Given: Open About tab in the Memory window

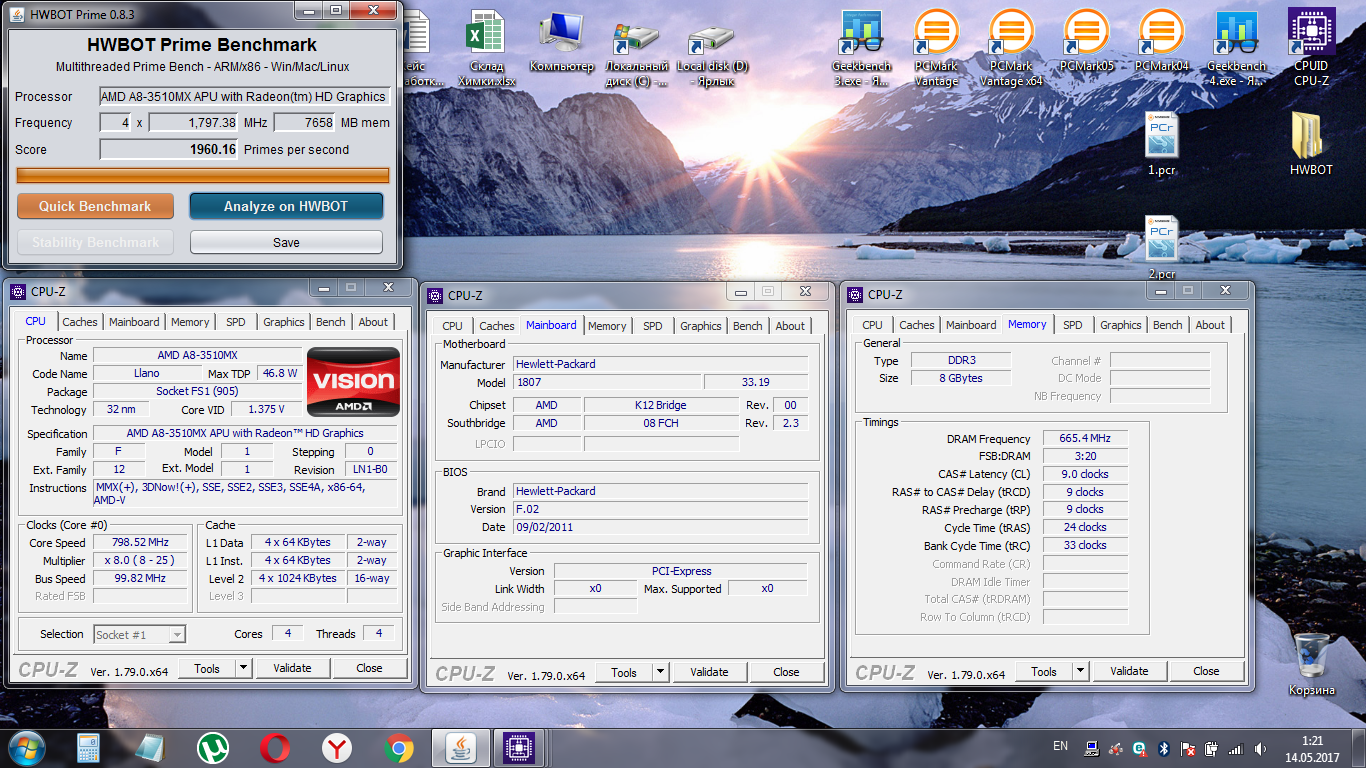Looking at the screenshot, I should click(x=1210, y=325).
